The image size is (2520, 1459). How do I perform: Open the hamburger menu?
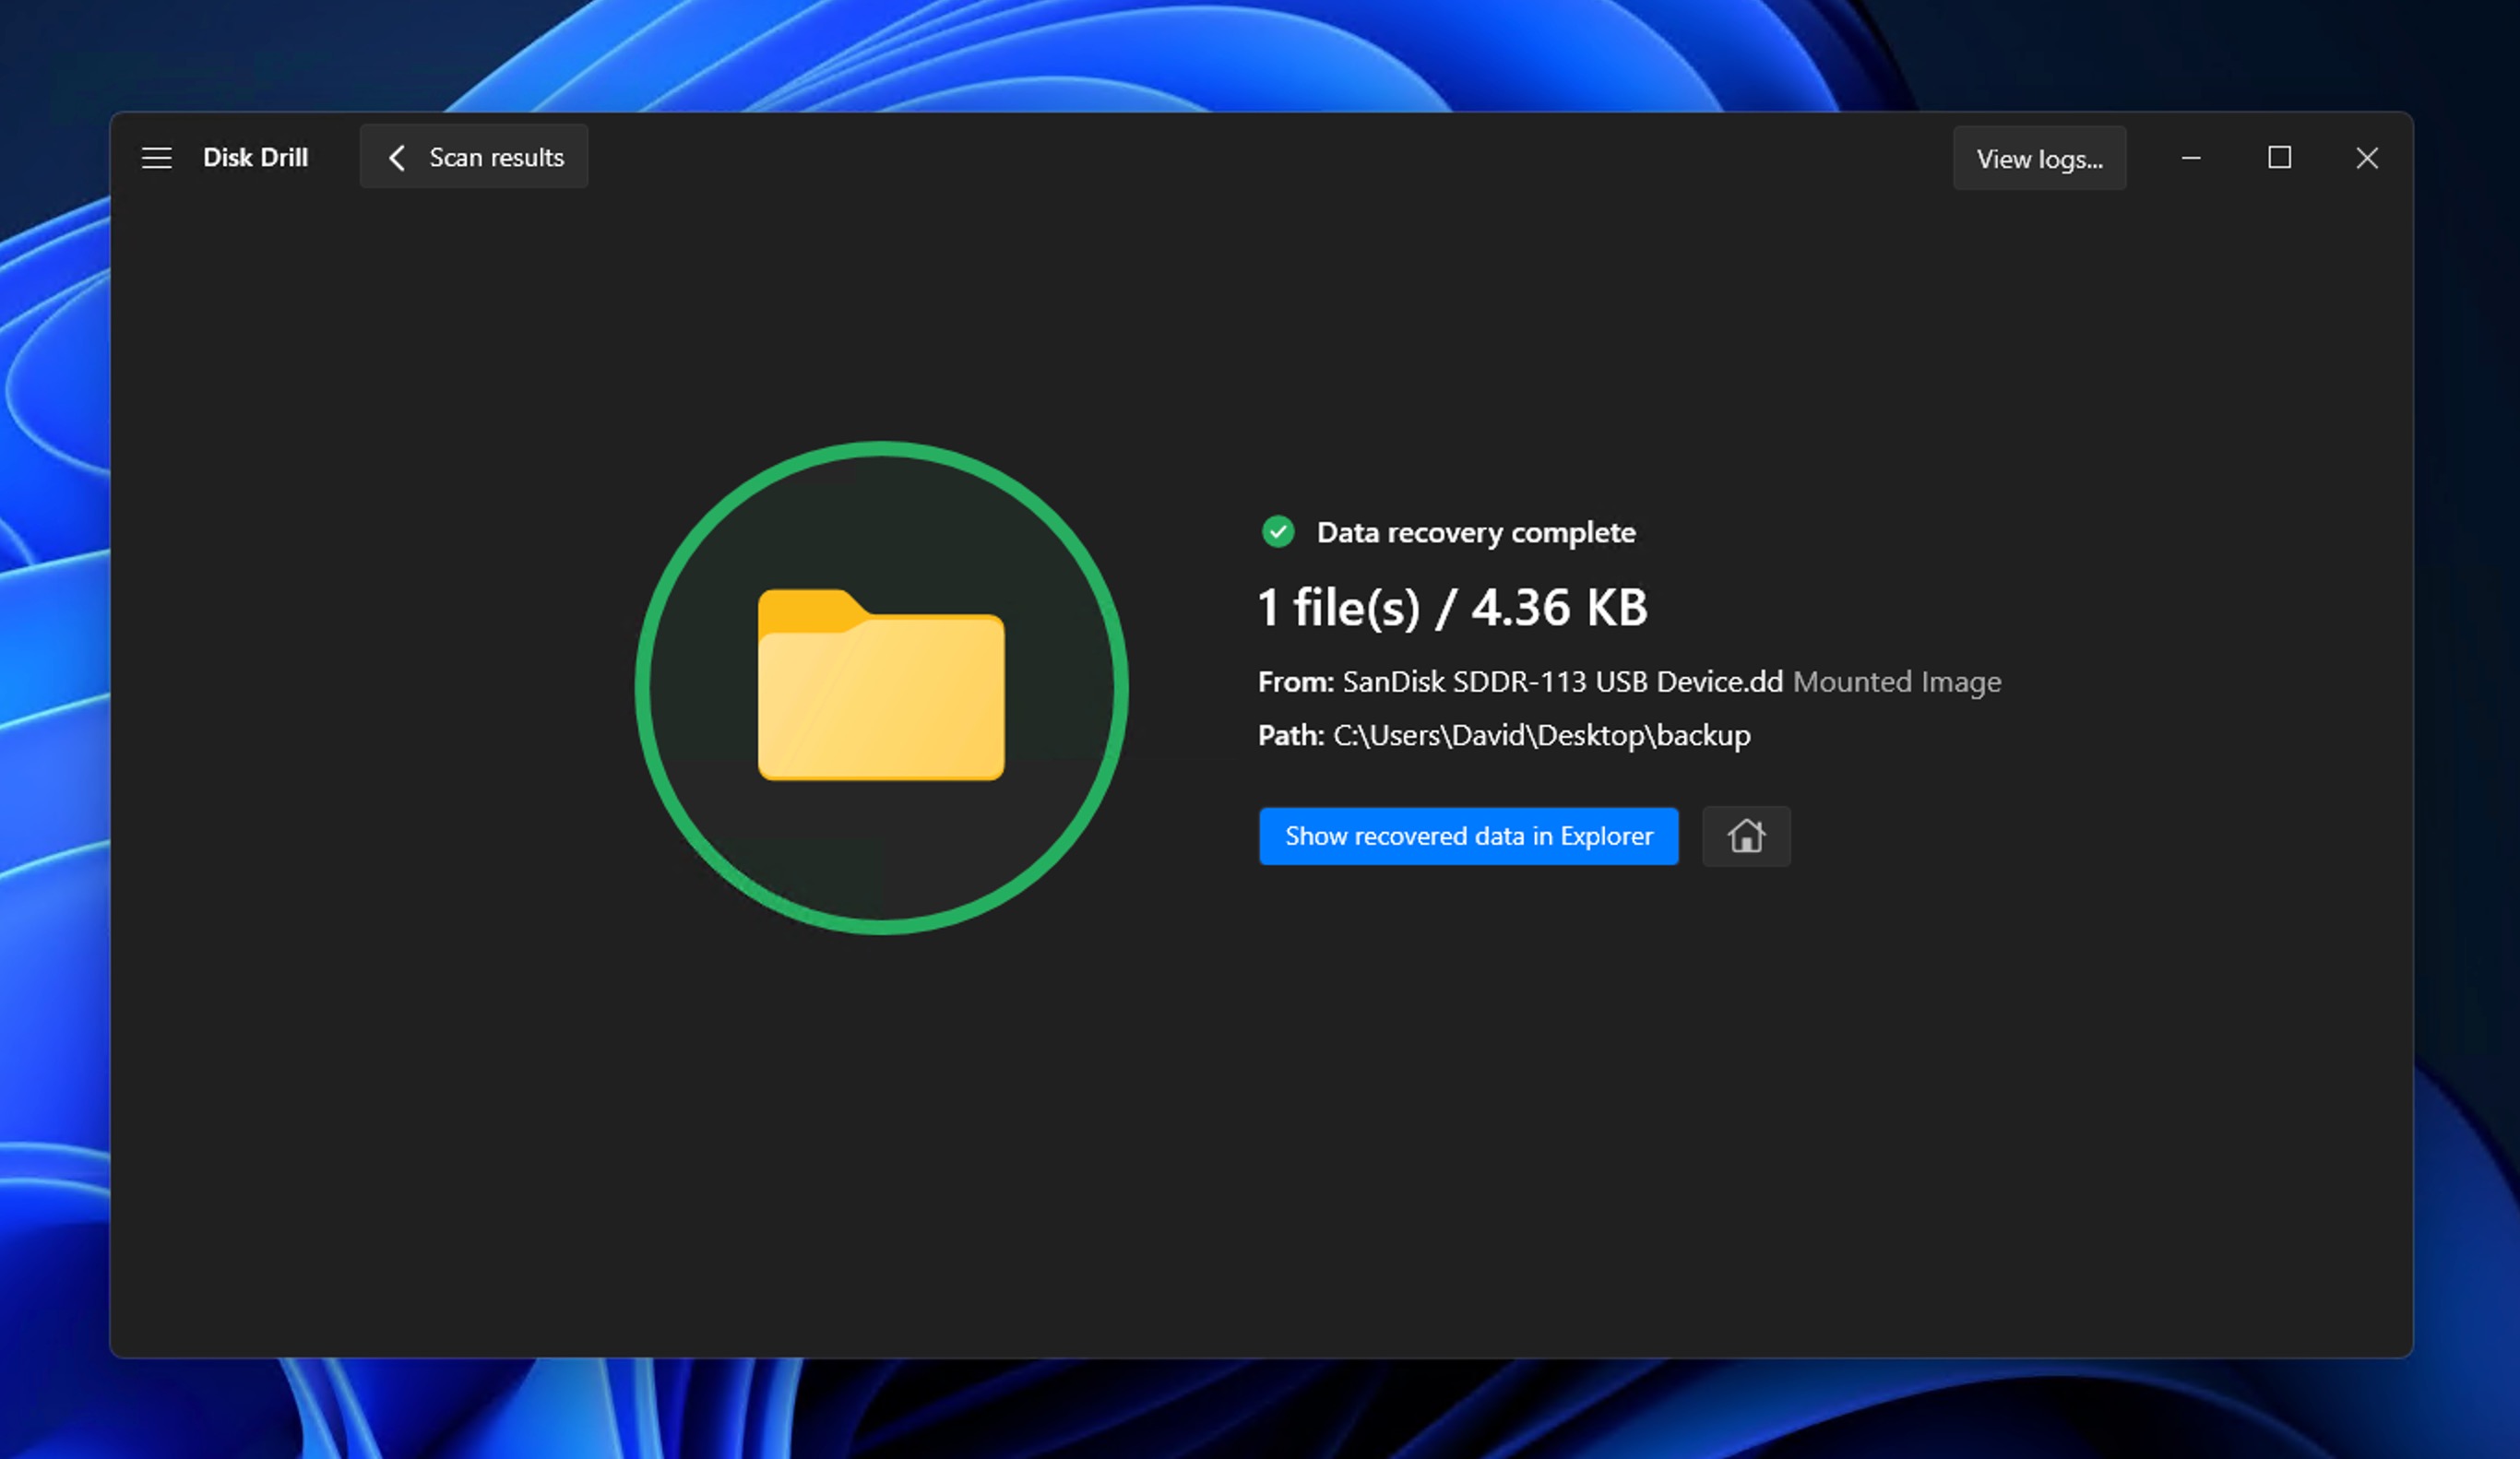pyautogui.click(x=156, y=158)
